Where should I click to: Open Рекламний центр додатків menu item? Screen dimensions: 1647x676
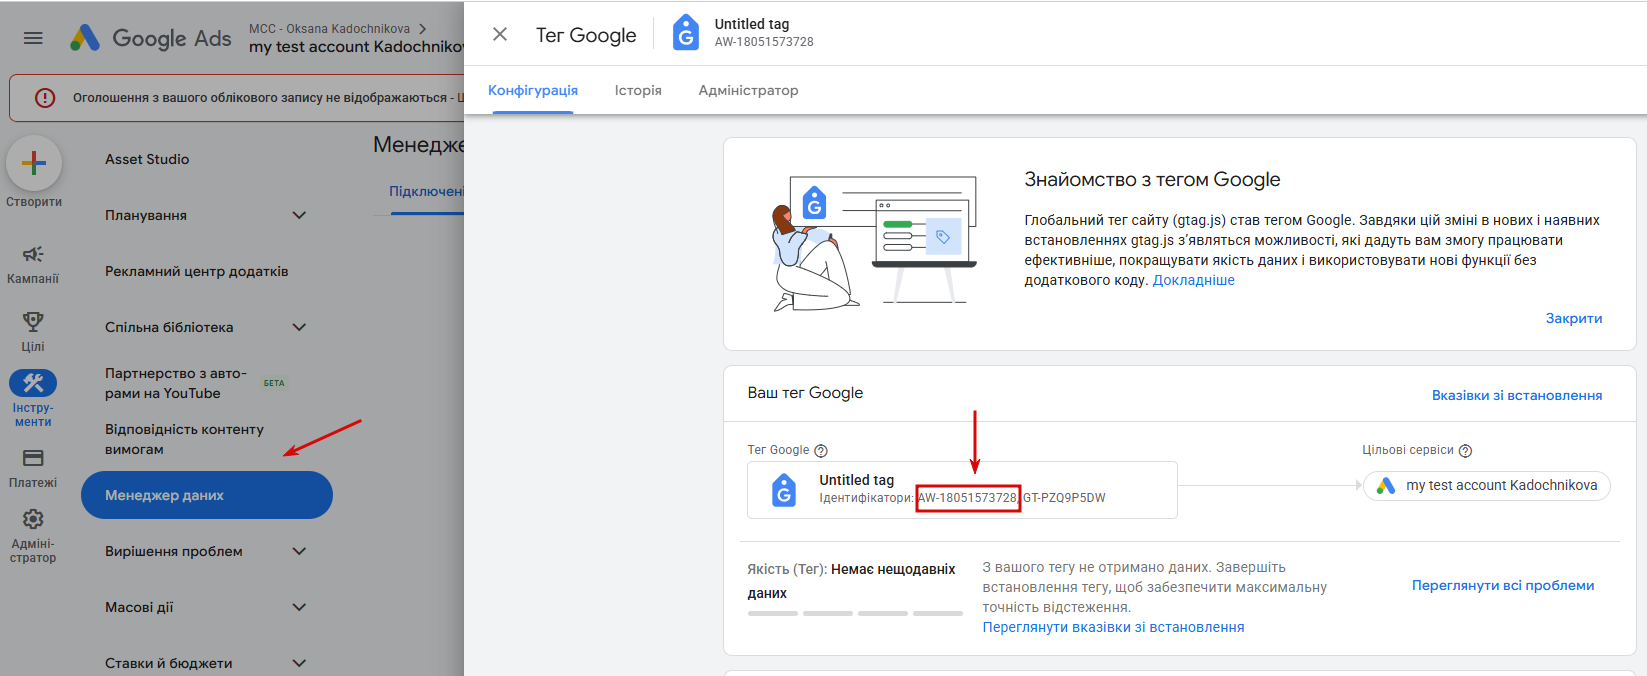(197, 271)
